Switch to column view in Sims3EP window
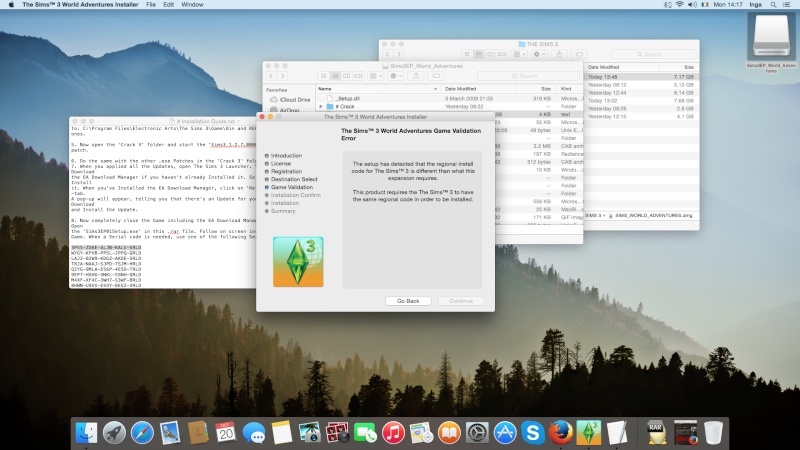The image size is (800, 450). tap(346, 76)
